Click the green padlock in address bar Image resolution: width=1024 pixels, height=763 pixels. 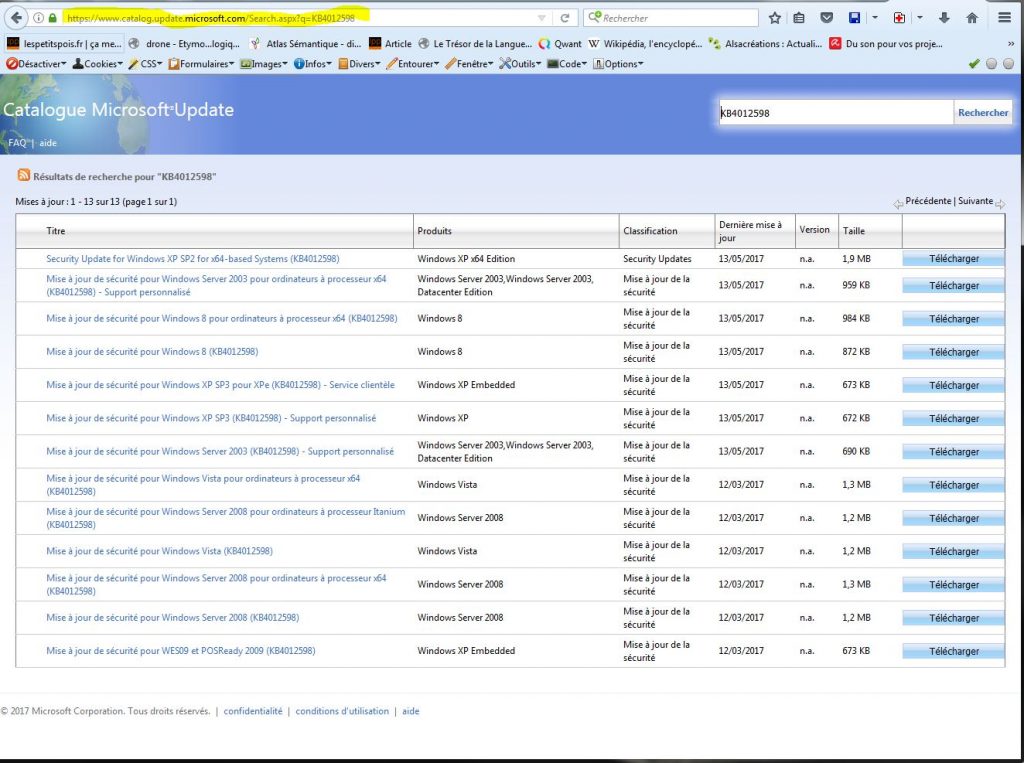tap(52, 18)
